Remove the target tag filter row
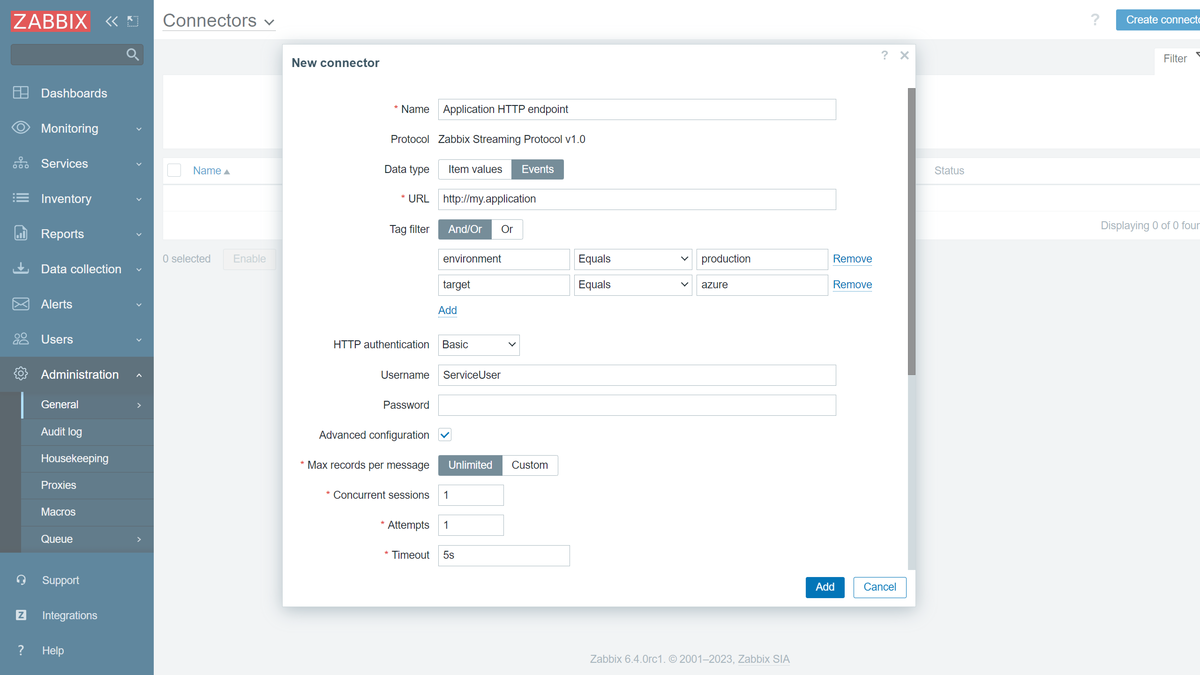 (852, 285)
